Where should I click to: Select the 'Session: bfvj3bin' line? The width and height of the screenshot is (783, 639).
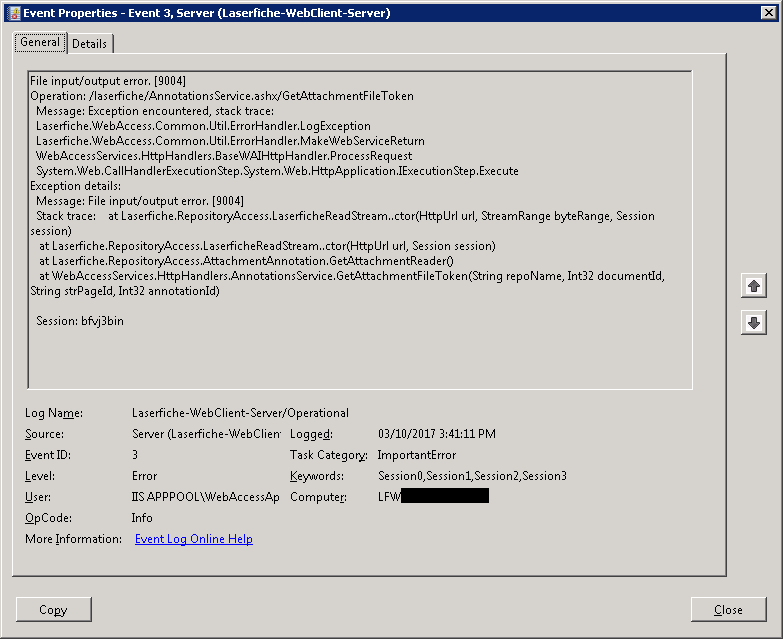pyautogui.click(x=80, y=321)
